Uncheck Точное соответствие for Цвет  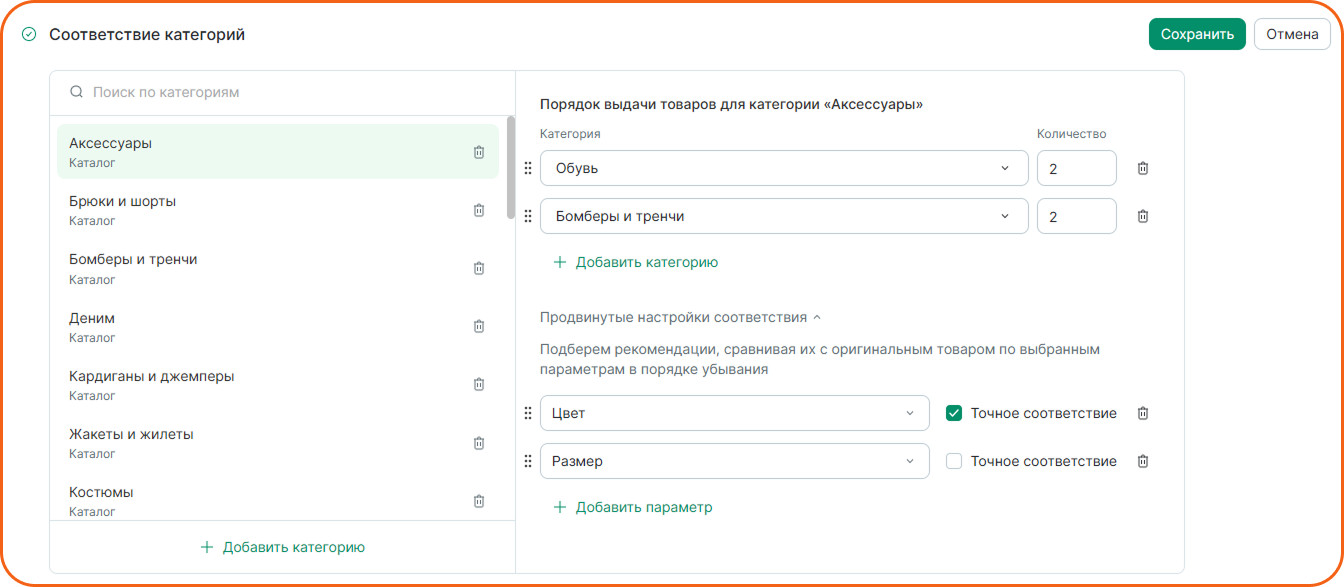954,413
